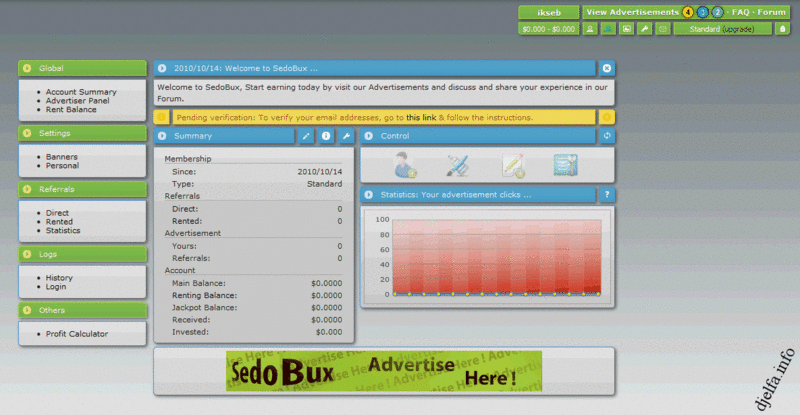Image resolution: width=800 pixels, height=415 pixels.
Task: Open the envelope messages icon in top bar
Action: coord(663,29)
